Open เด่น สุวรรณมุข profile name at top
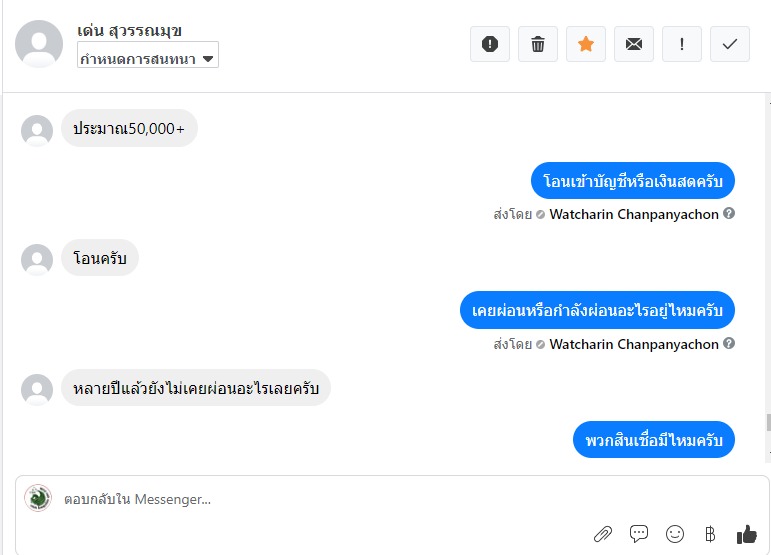771x555 pixels. [129, 30]
